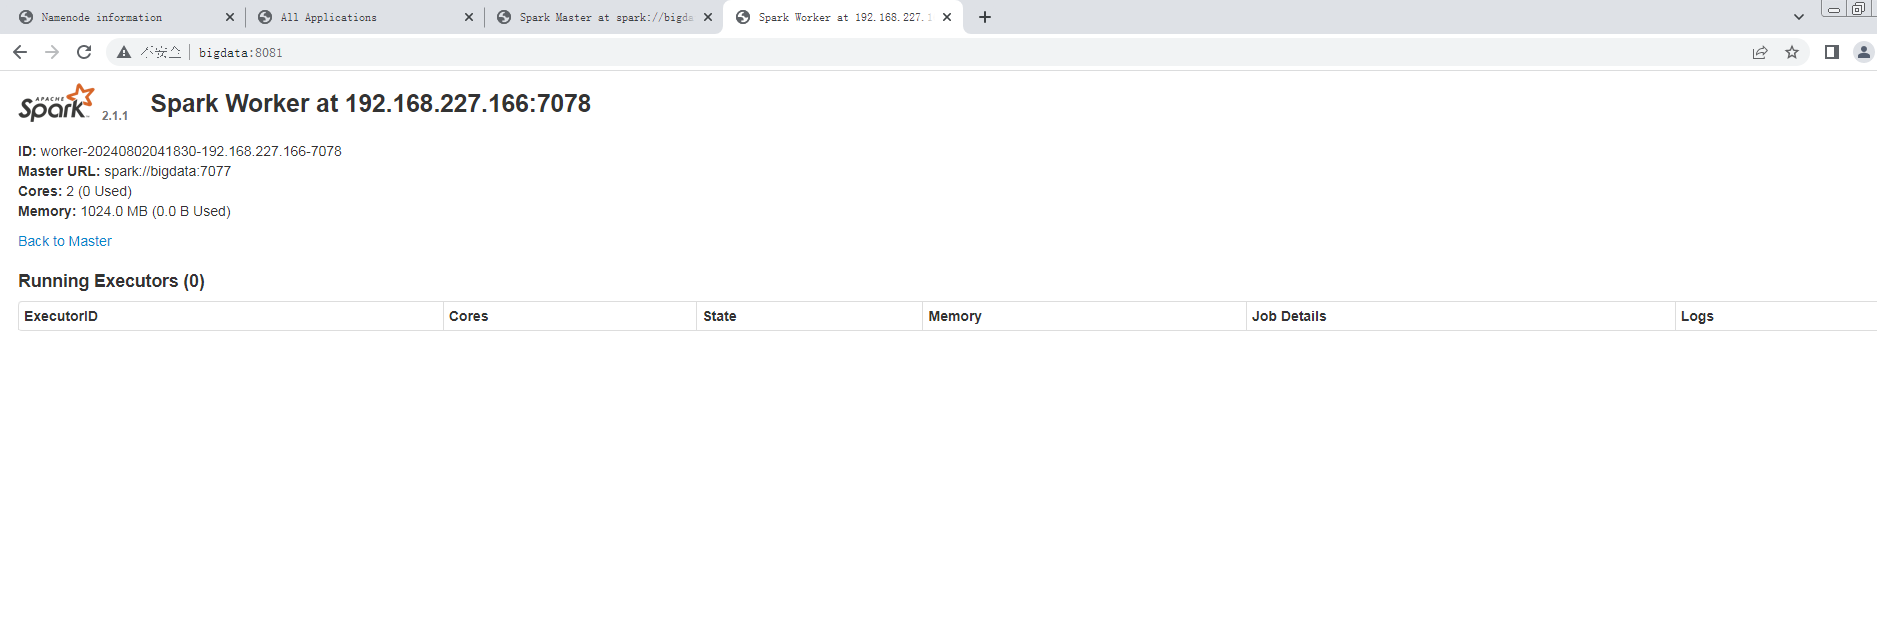Open the browser side panel

pyautogui.click(x=1832, y=52)
